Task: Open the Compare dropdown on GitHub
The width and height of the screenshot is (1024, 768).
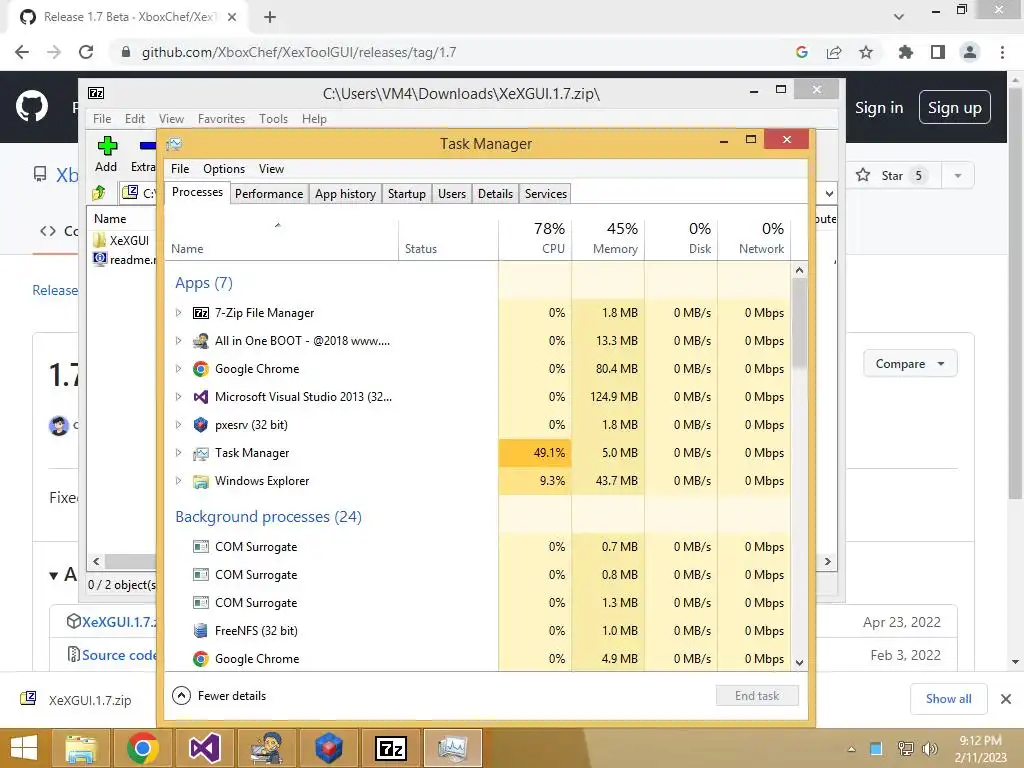Action: [x=910, y=364]
